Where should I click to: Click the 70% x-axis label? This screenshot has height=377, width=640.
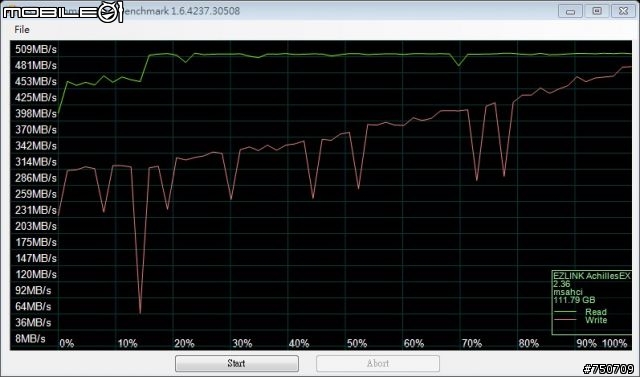(x=471, y=344)
